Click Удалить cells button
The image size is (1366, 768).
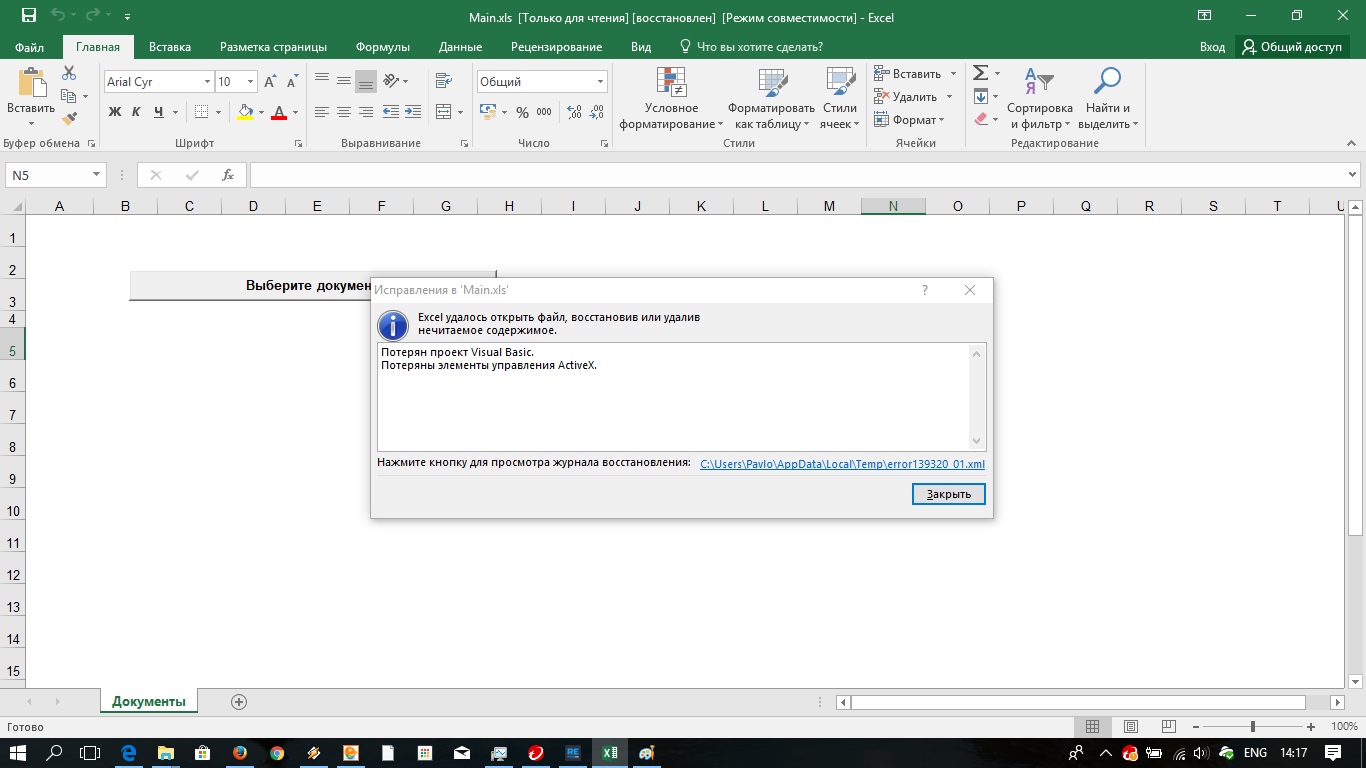point(906,97)
